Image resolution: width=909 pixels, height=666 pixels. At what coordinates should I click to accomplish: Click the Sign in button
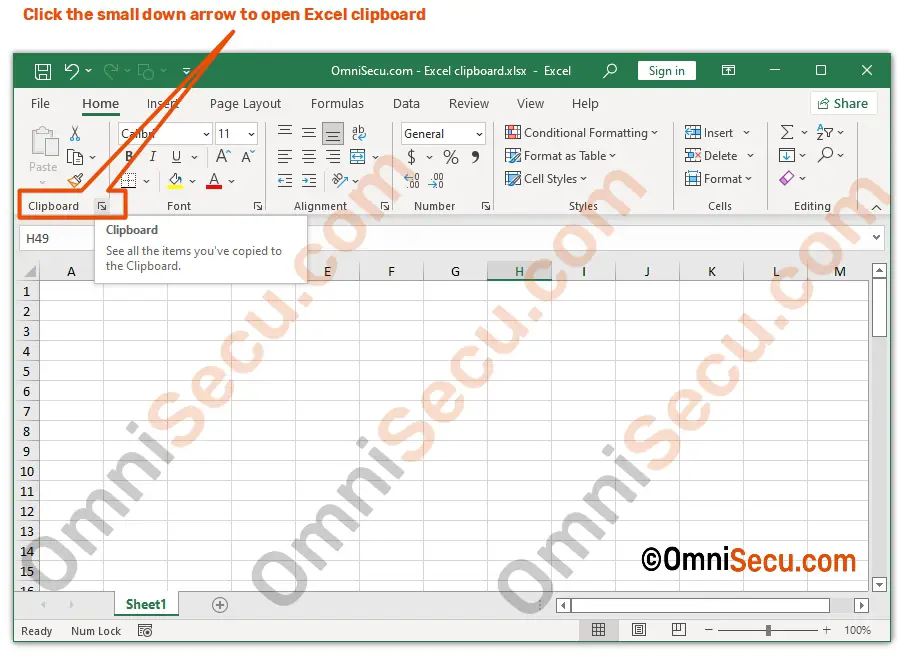667,71
